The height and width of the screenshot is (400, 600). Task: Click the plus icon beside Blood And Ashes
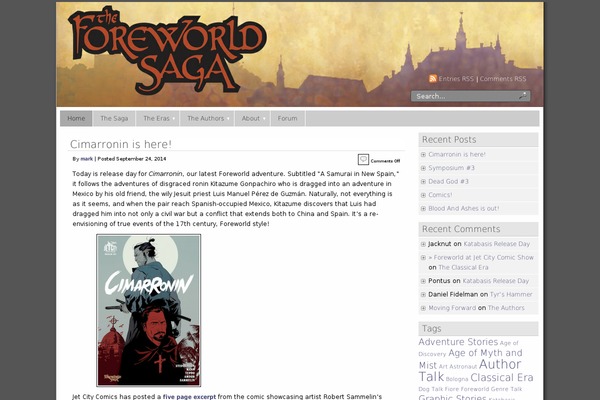point(423,209)
